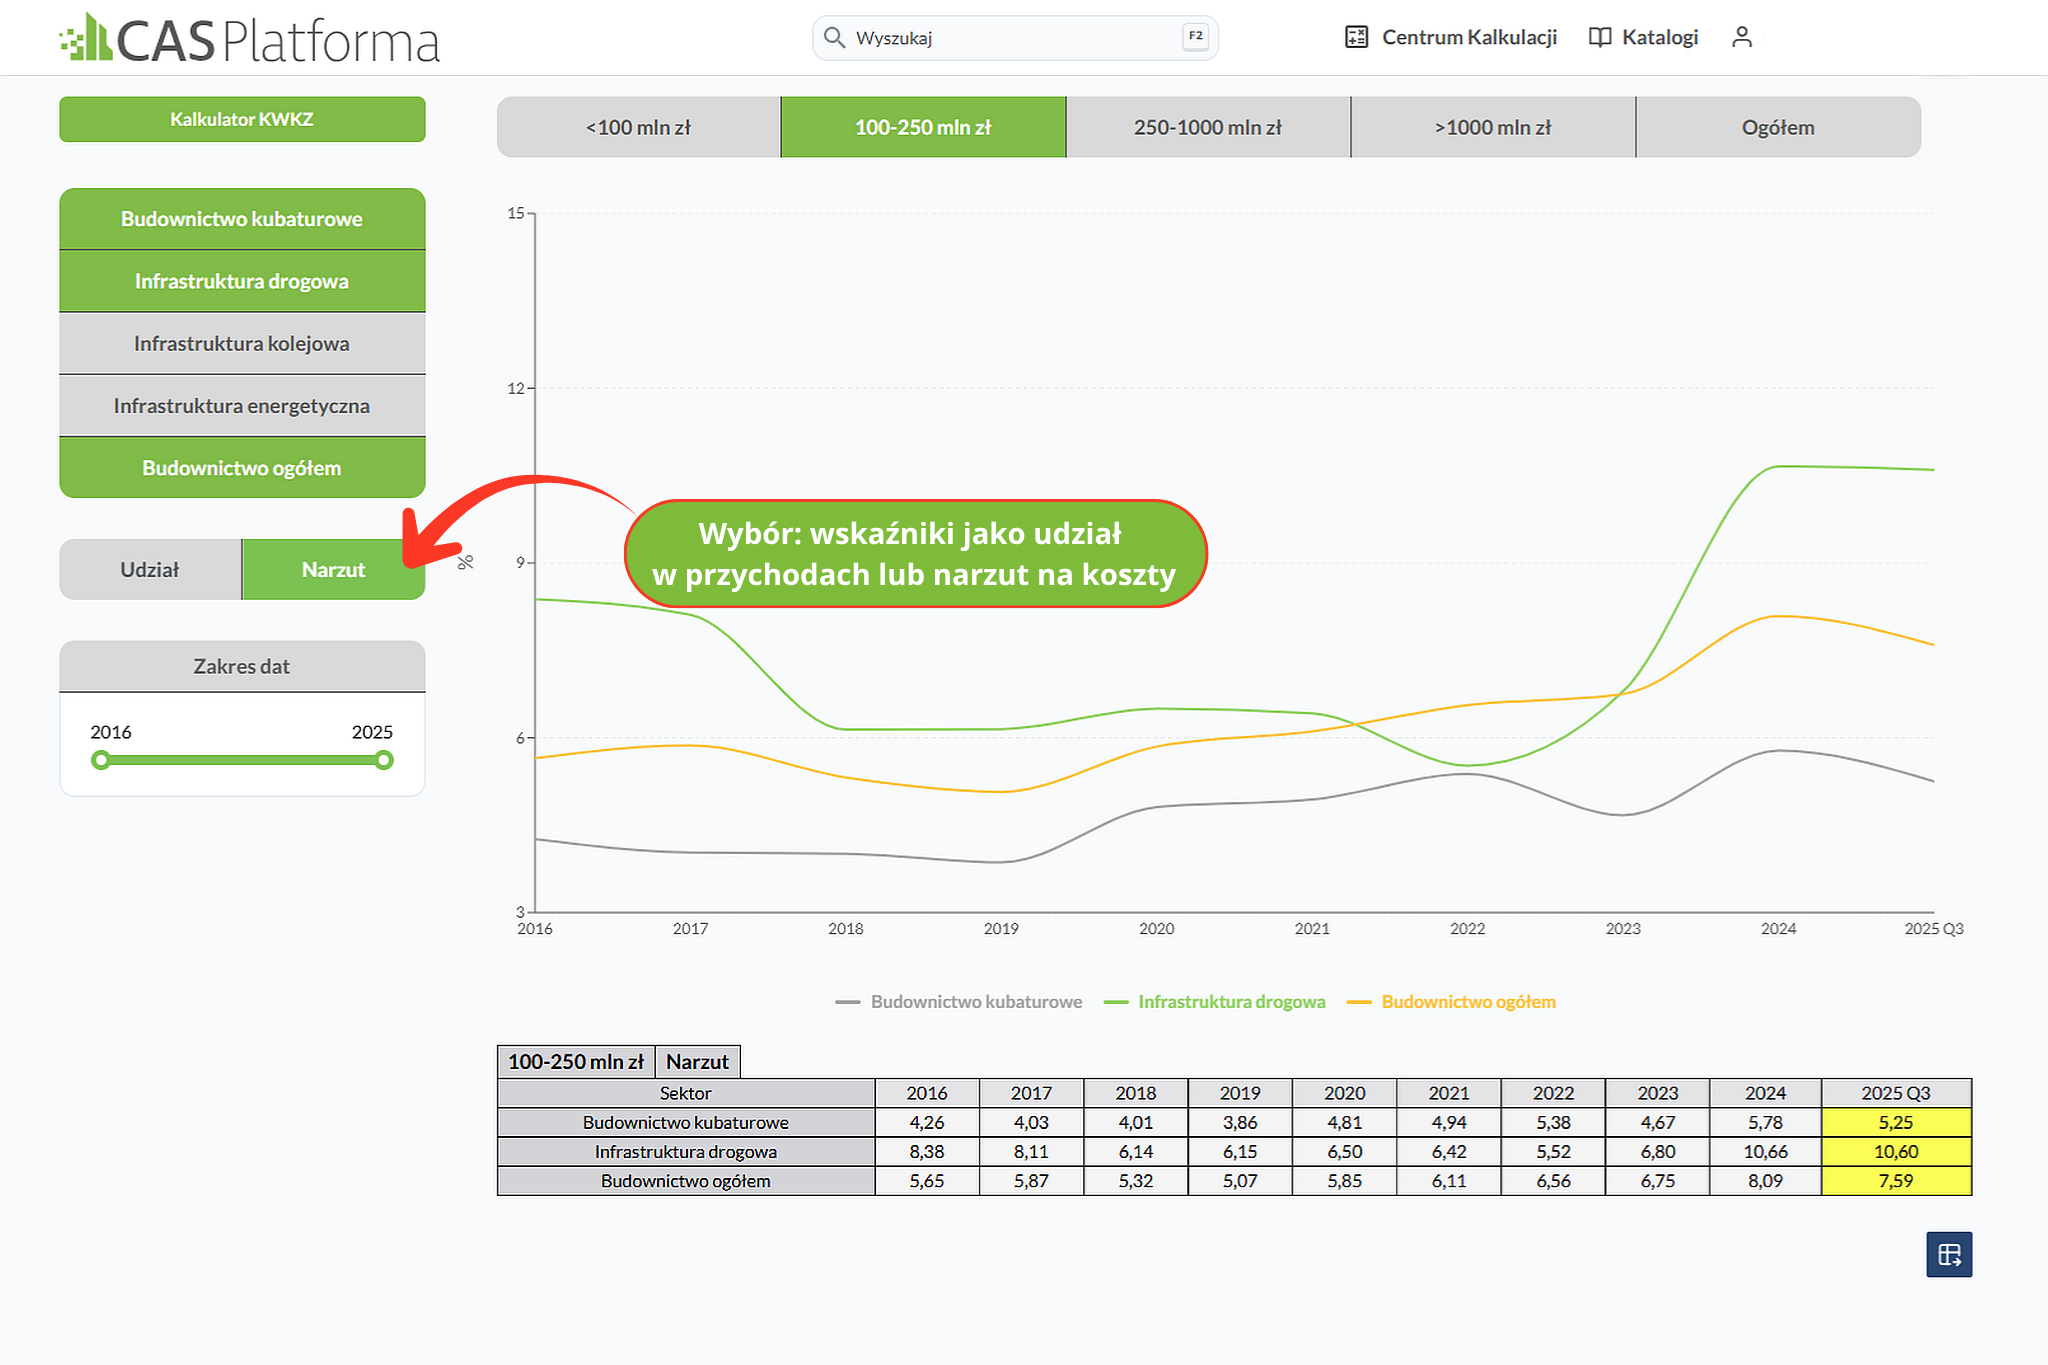The image size is (2048, 1365).
Task: Open Kalkulator KWZ
Action: tap(242, 119)
